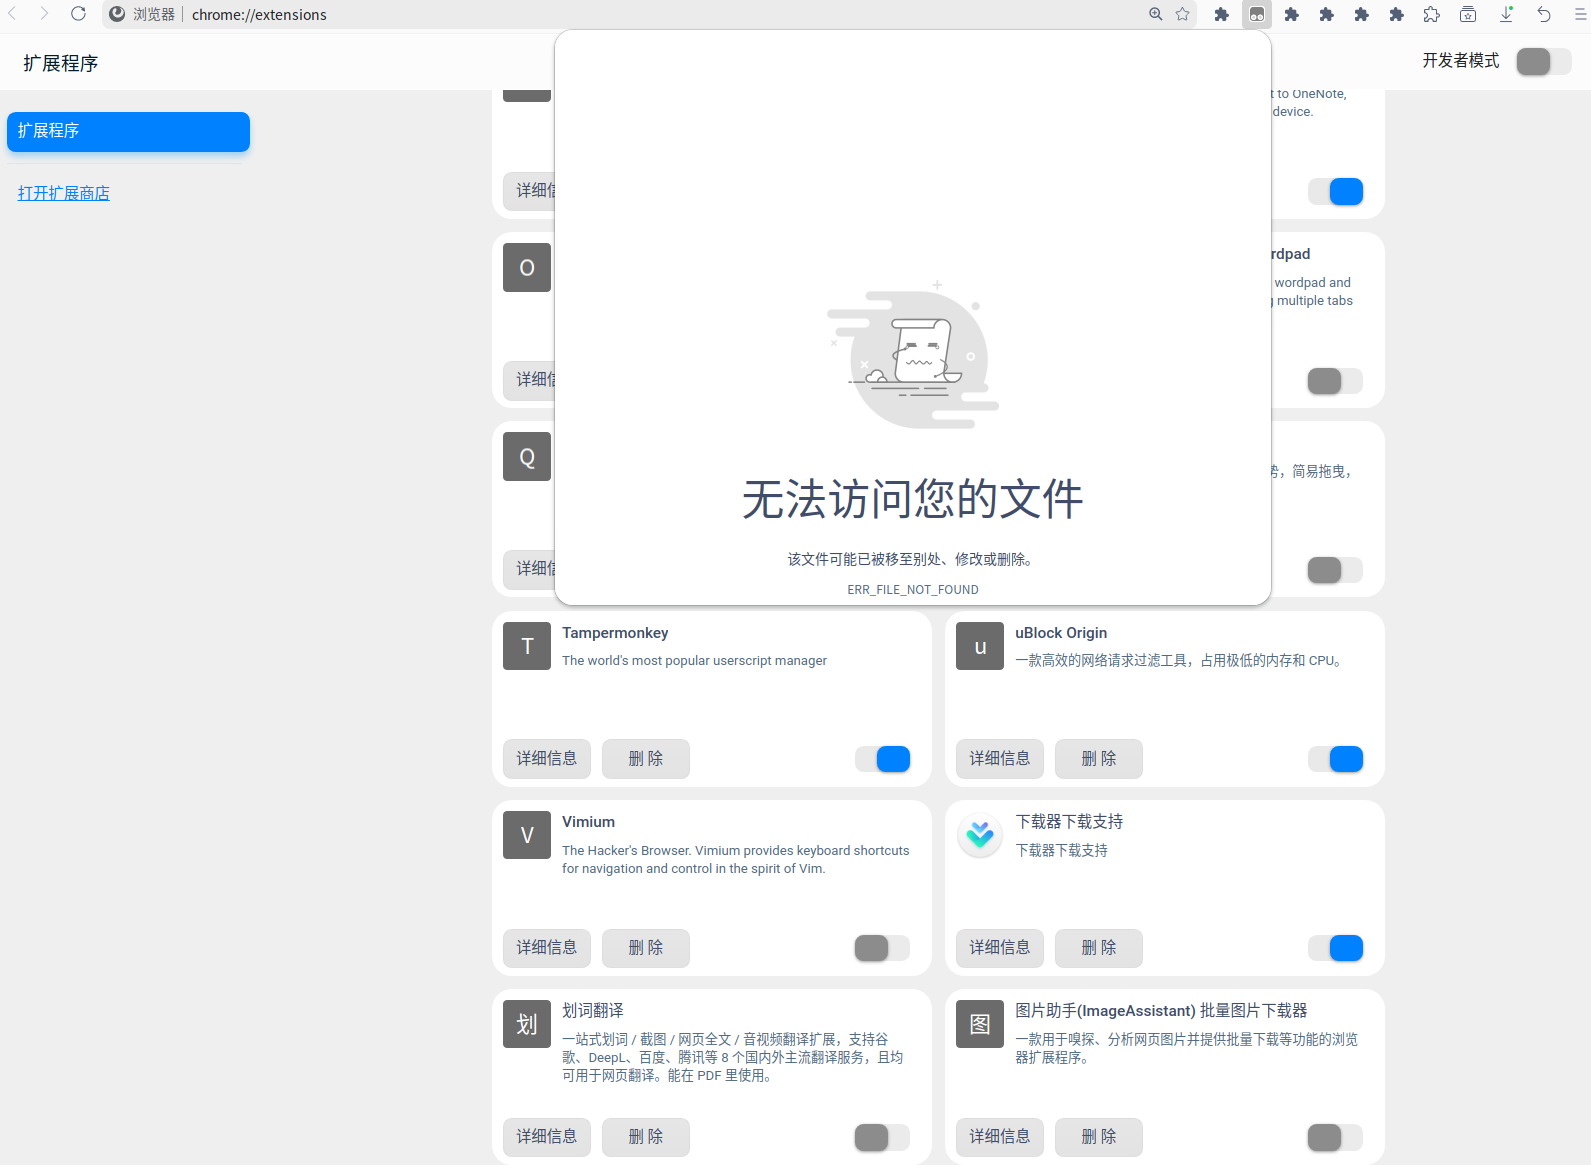Image resolution: width=1591 pixels, height=1165 pixels.
Task: Delete 下载器下载支持 extension
Action: [1099, 948]
